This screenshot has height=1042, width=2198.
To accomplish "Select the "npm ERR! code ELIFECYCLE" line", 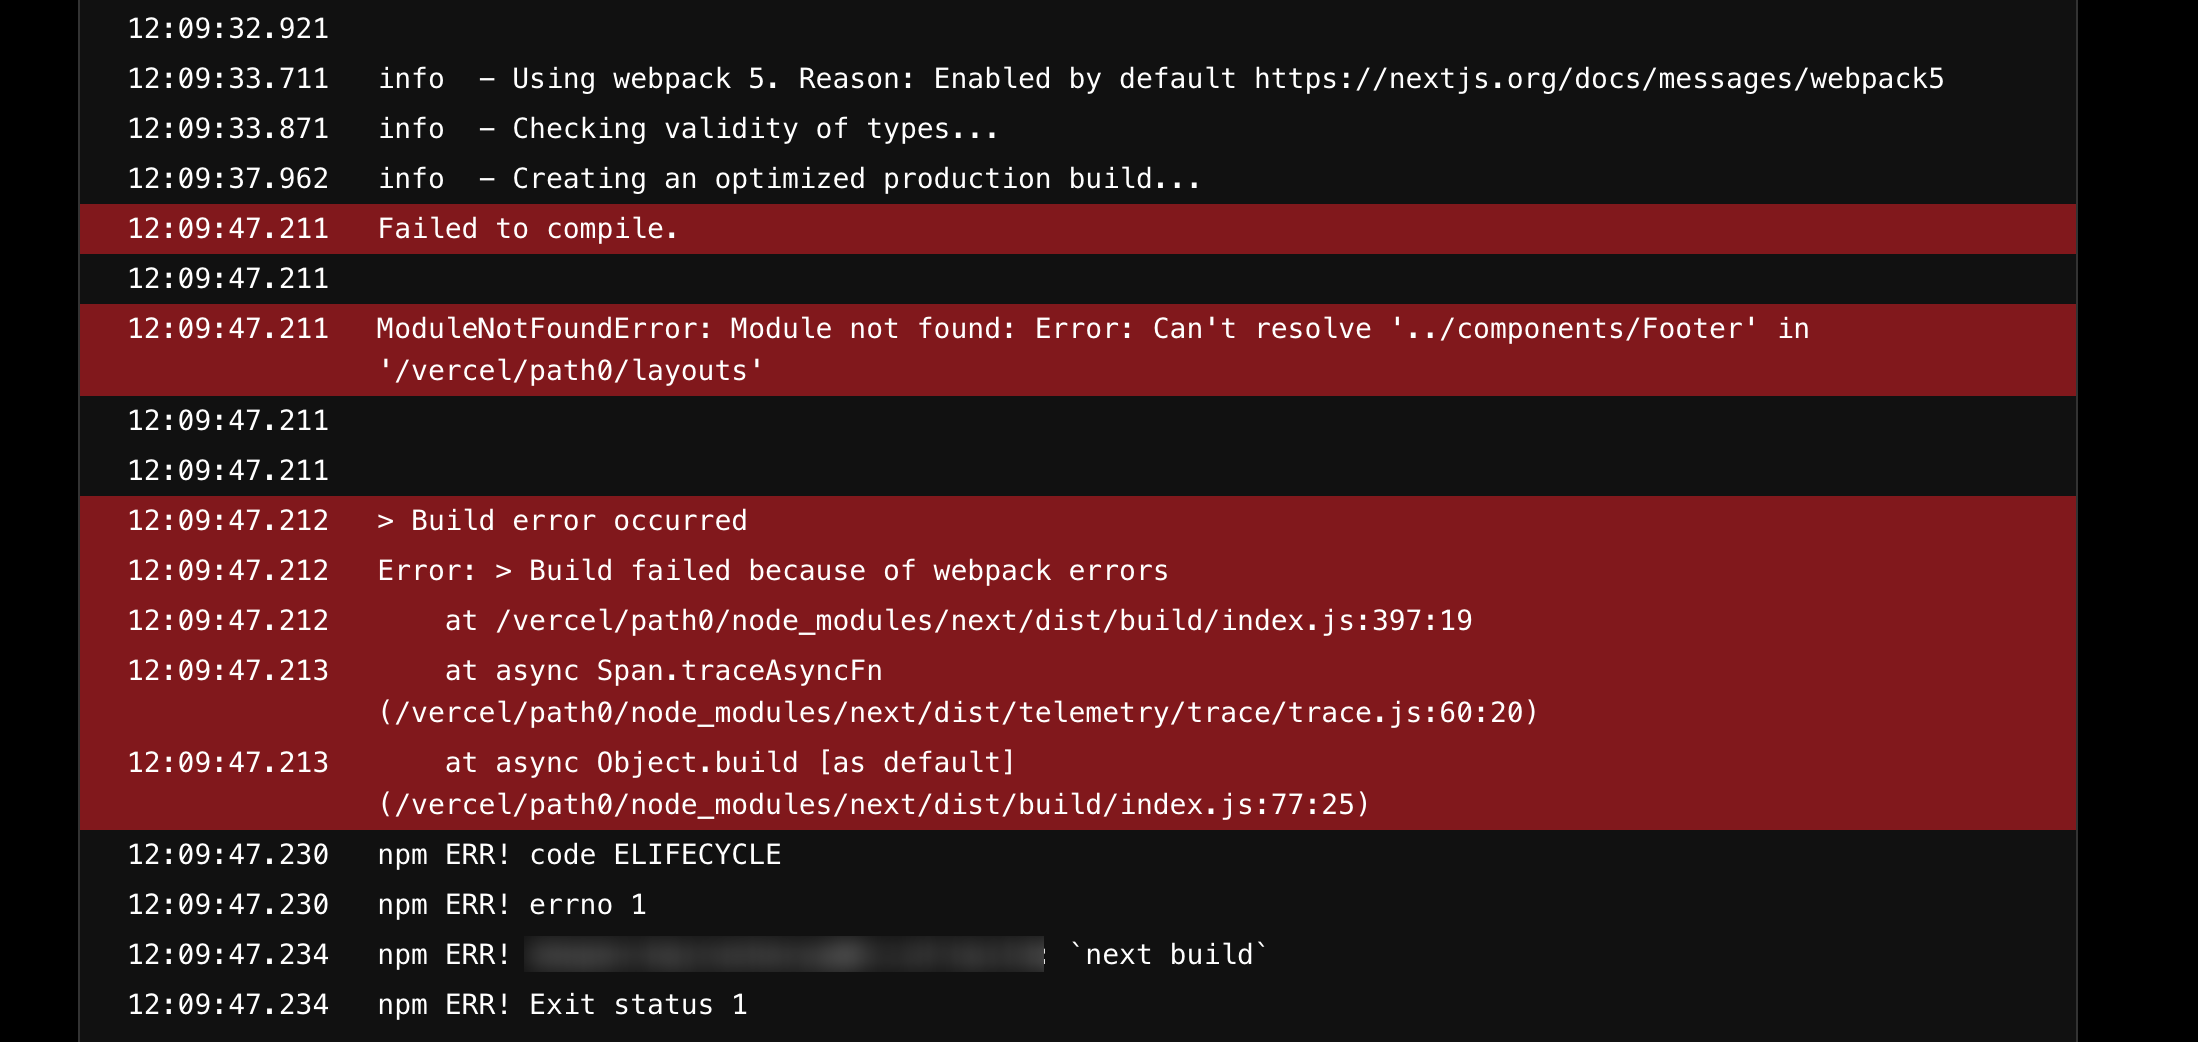I will pyautogui.click(x=579, y=855).
